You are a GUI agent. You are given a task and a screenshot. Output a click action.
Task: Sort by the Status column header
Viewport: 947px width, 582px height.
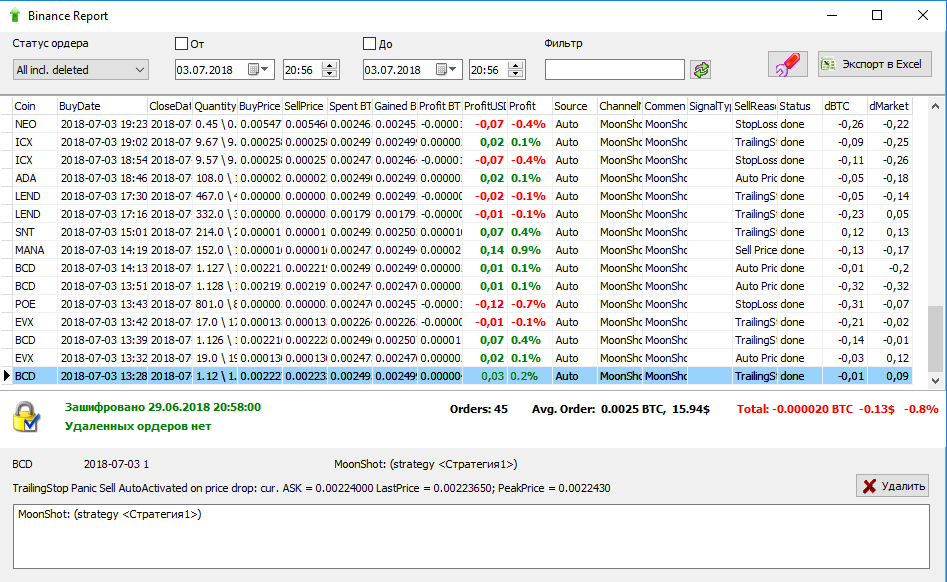[799, 106]
